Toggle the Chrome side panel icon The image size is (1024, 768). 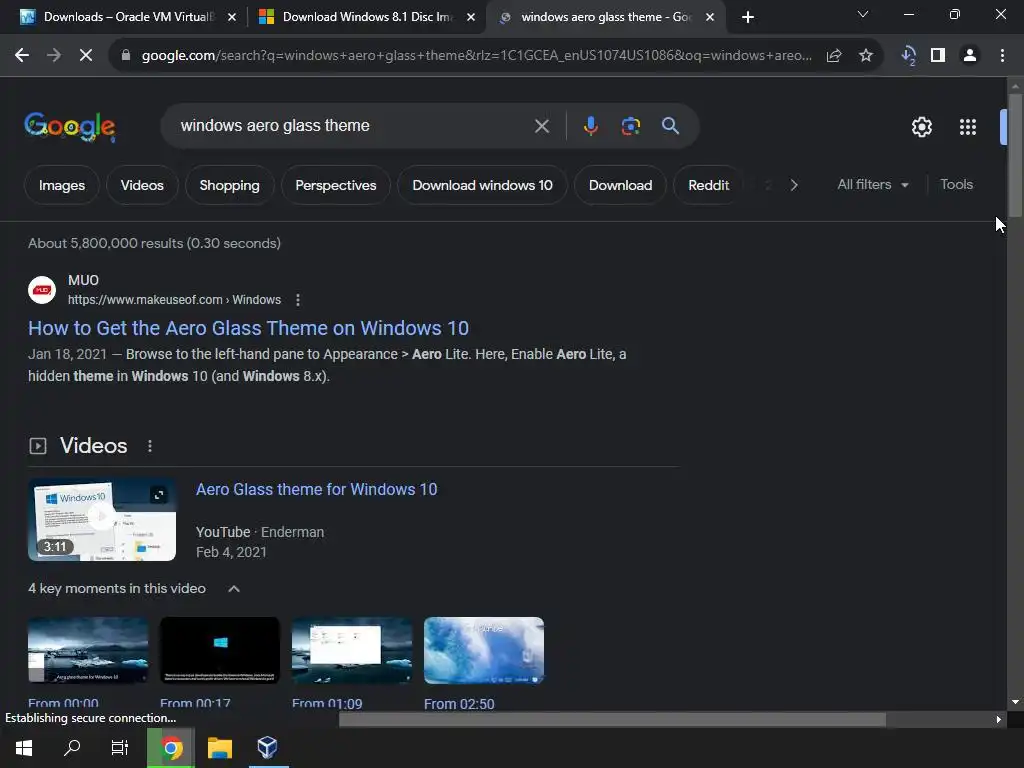[x=938, y=56]
